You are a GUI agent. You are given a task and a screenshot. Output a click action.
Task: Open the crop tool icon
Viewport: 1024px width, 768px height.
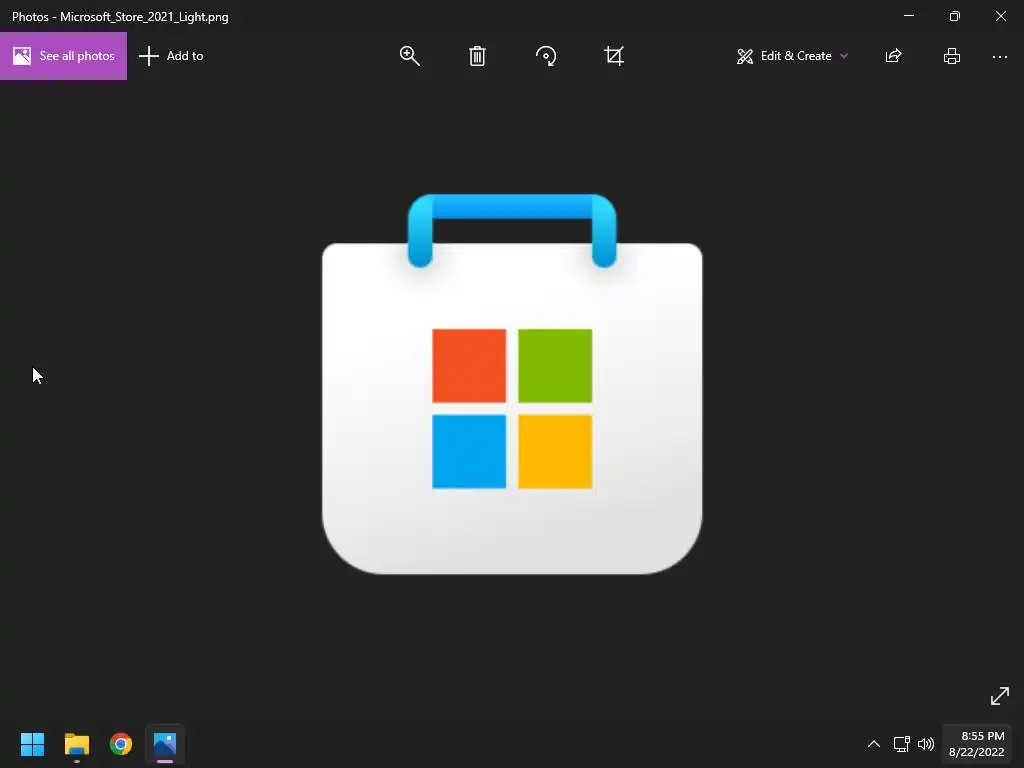614,56
